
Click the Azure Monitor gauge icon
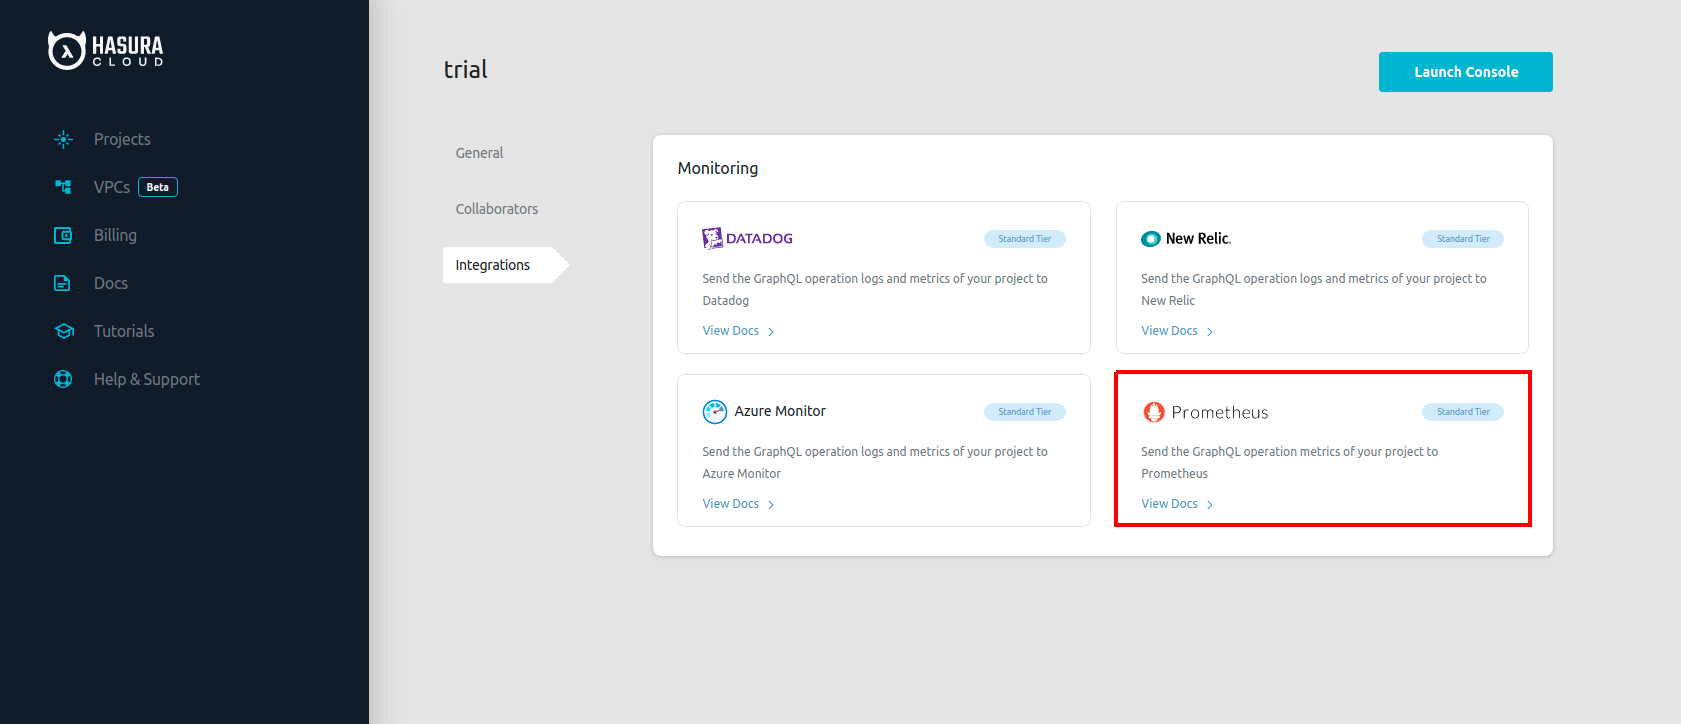point(714,412)
